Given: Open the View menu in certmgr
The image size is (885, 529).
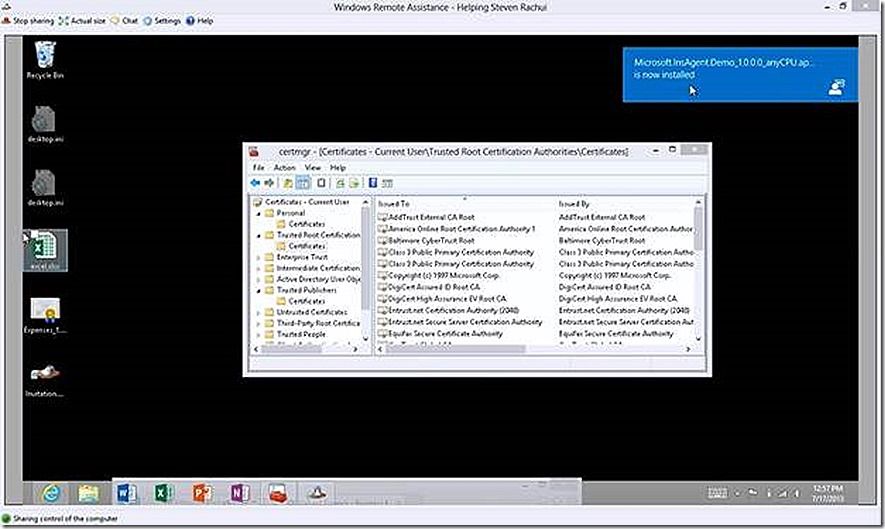Looking at the screenshot, I should pos(313,168).
